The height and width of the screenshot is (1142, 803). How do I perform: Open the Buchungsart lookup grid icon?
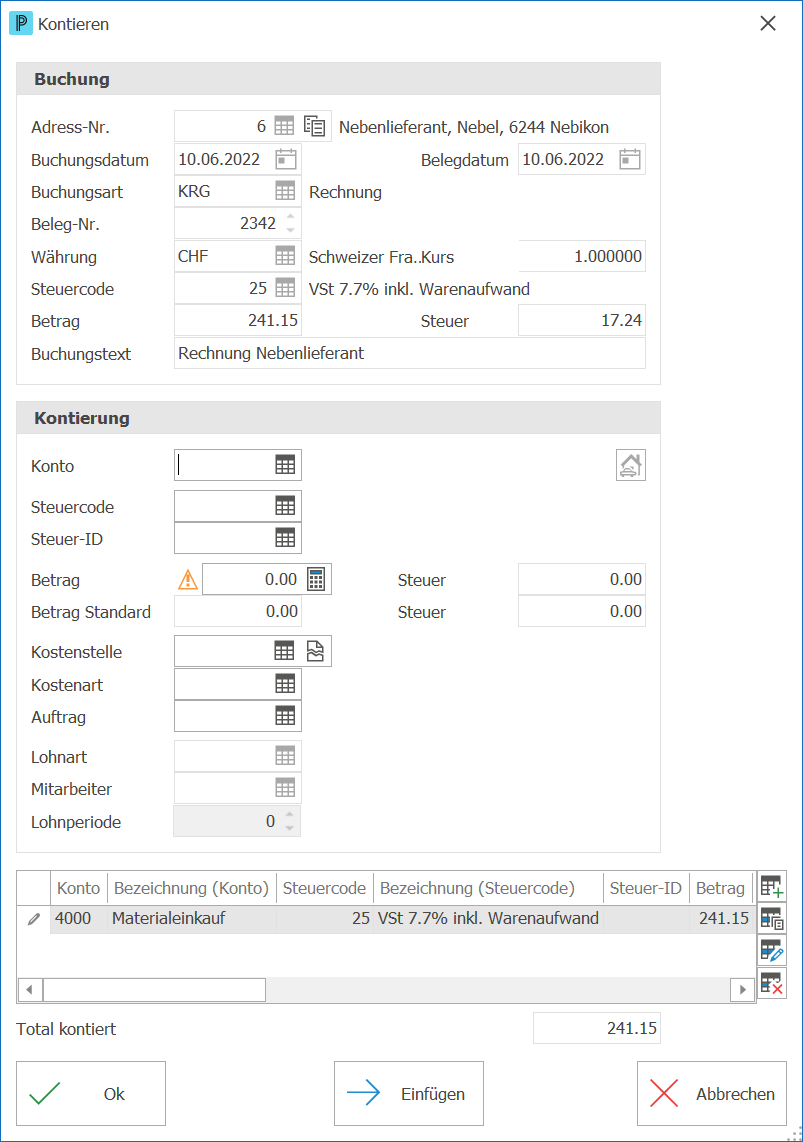pos(285,192)
